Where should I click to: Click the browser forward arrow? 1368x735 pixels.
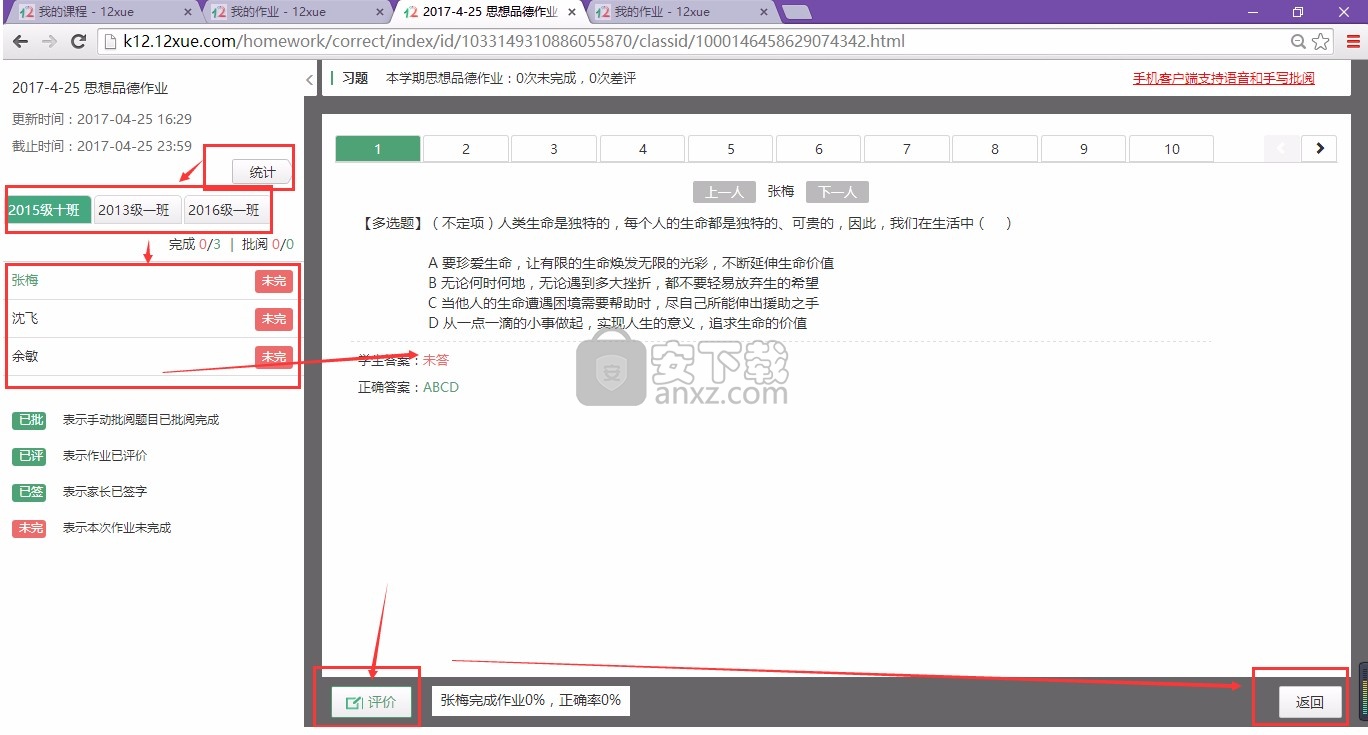(x=49, y=42)
